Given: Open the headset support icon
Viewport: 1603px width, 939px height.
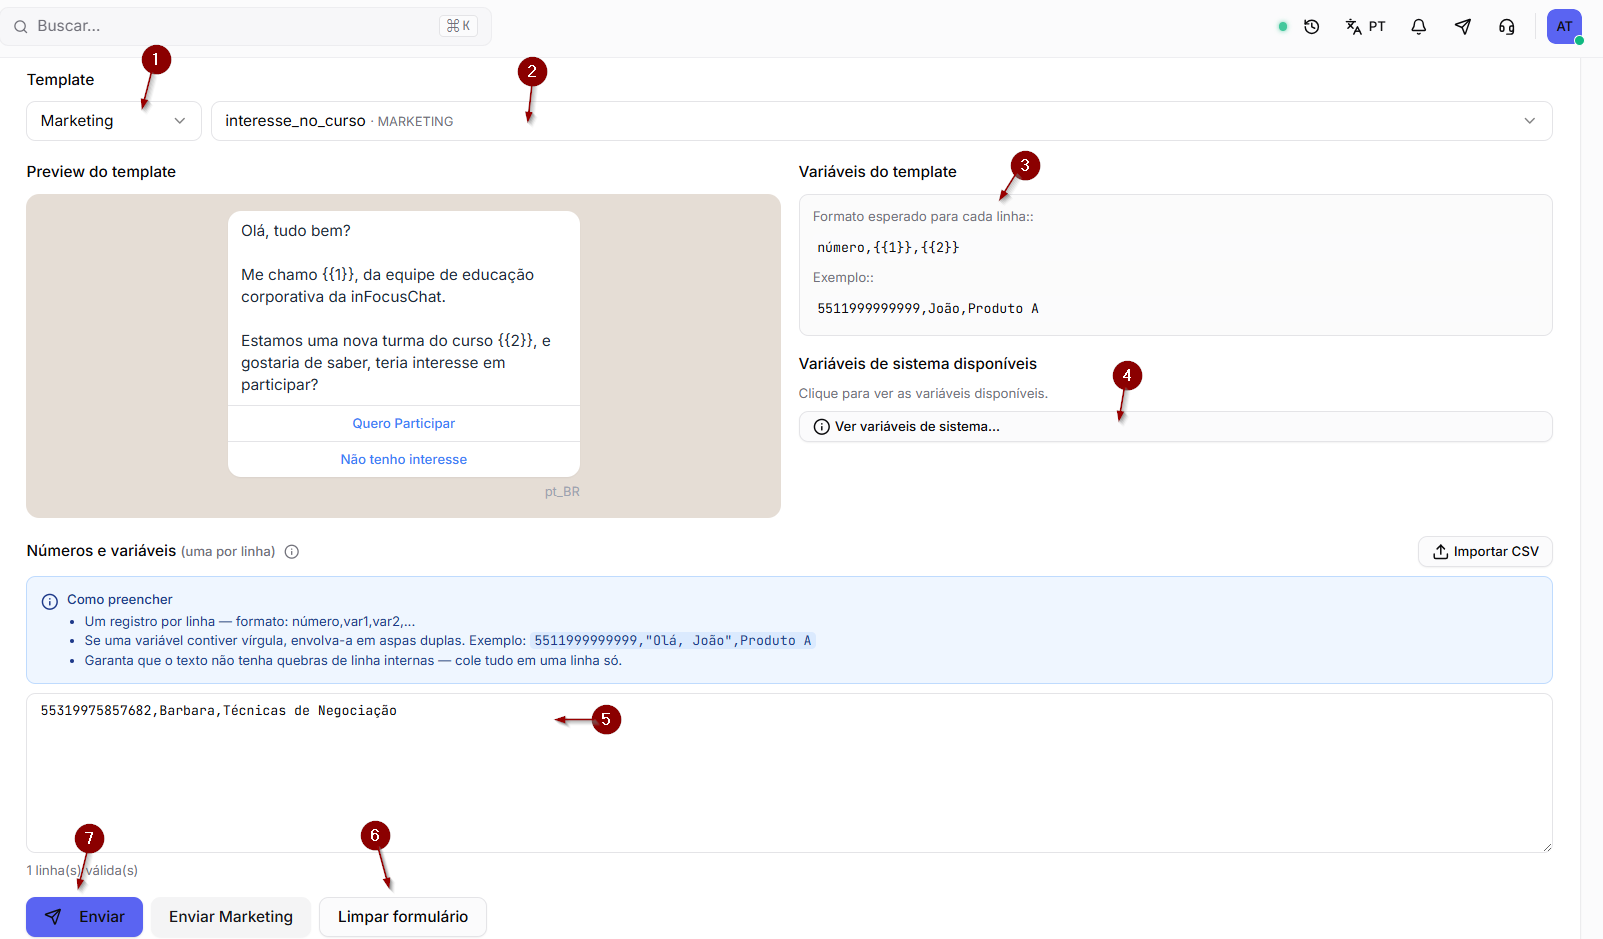Looking at the screenshot, I should tap(1507, 27).
